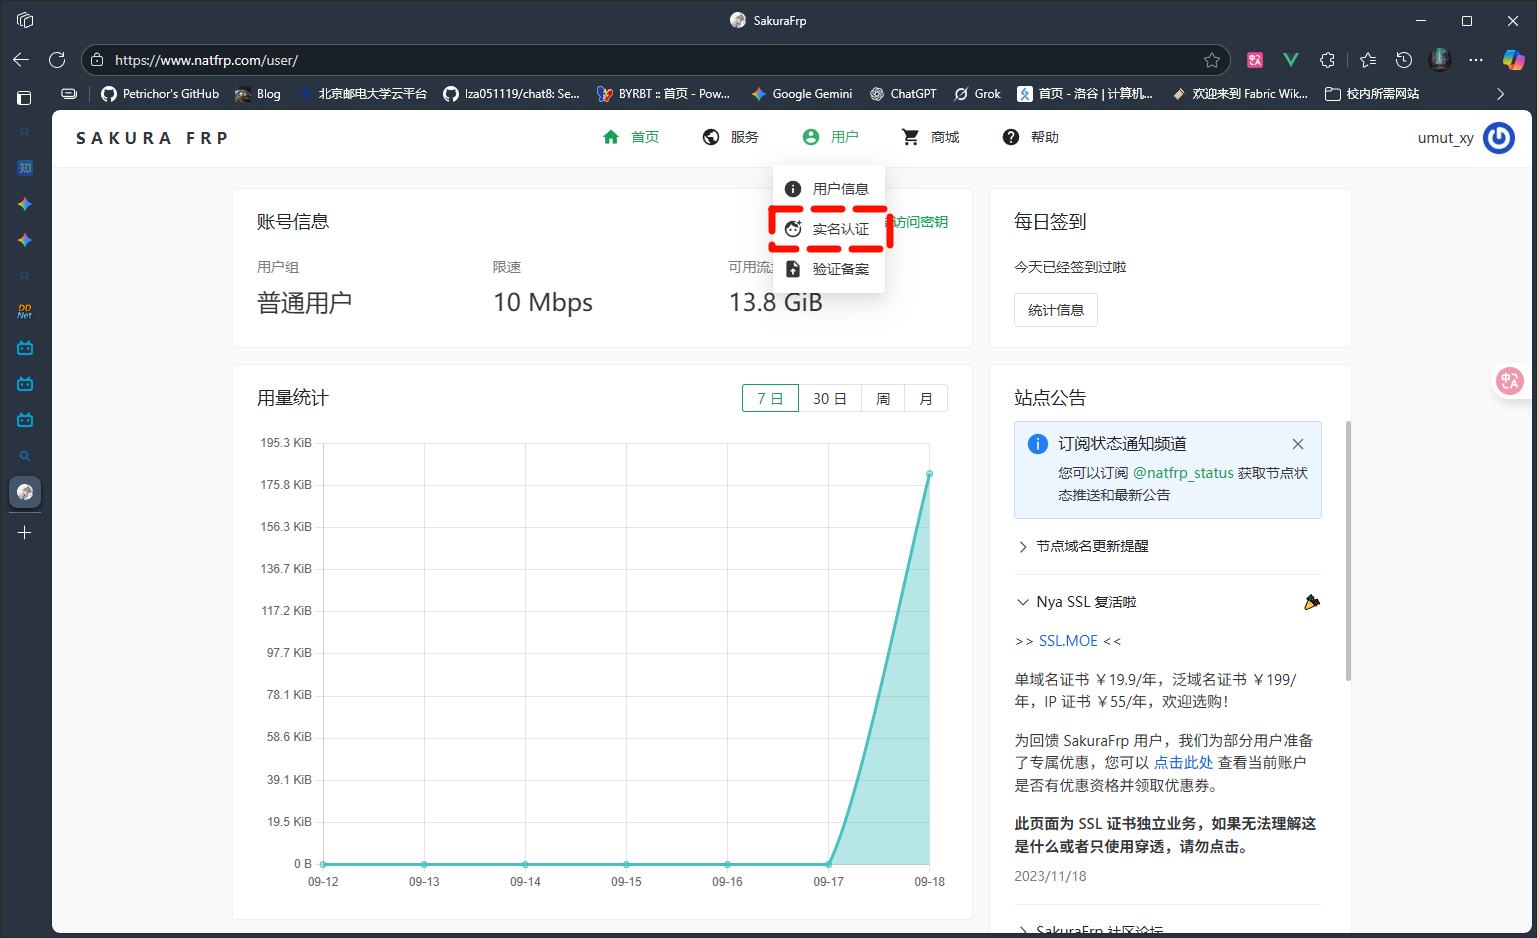
Task: Click the floating pink translate page bubble
Action: (1509, 380)
